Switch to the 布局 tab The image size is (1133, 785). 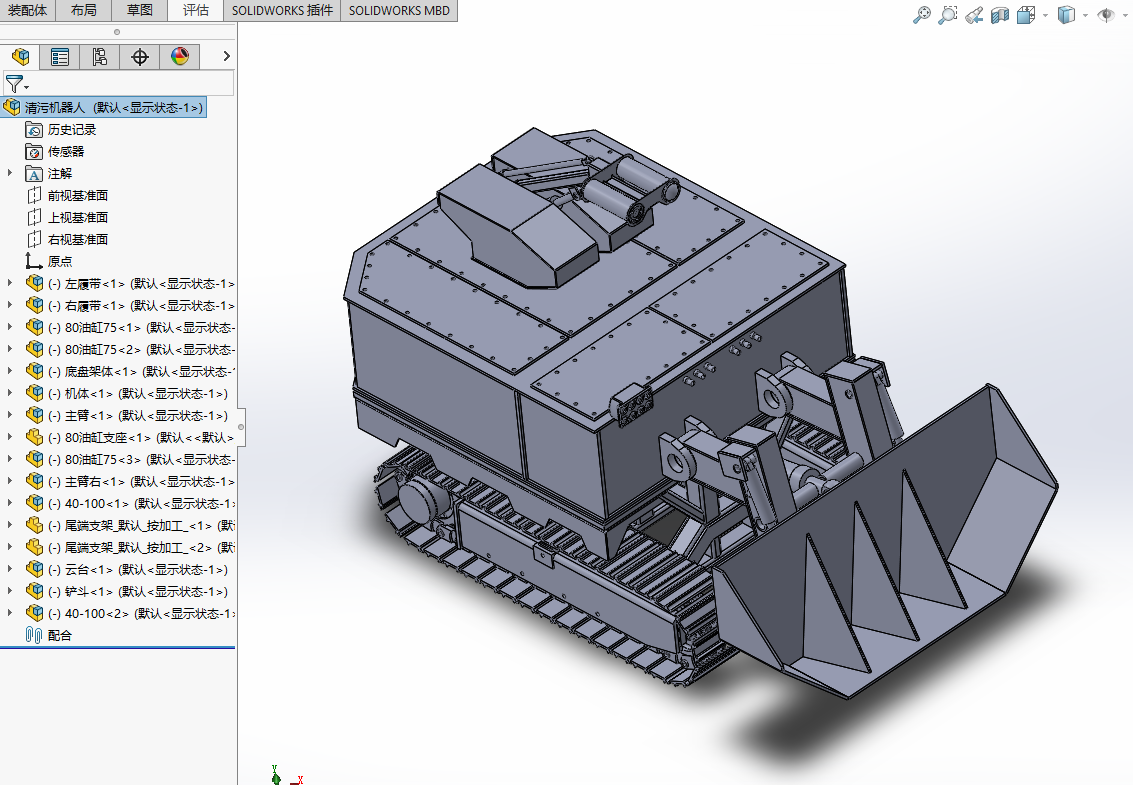point(84,10)
